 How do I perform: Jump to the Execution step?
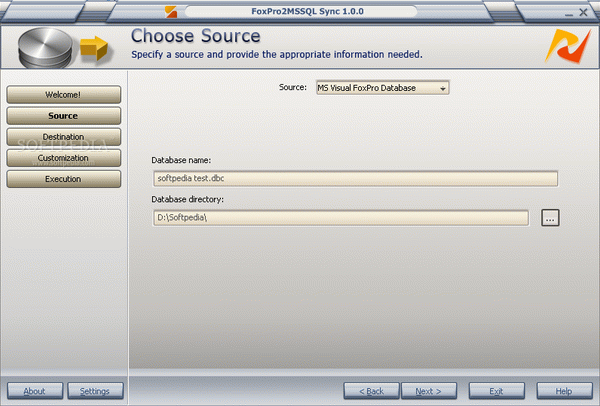pyautogui.click(x=64, y=179)
